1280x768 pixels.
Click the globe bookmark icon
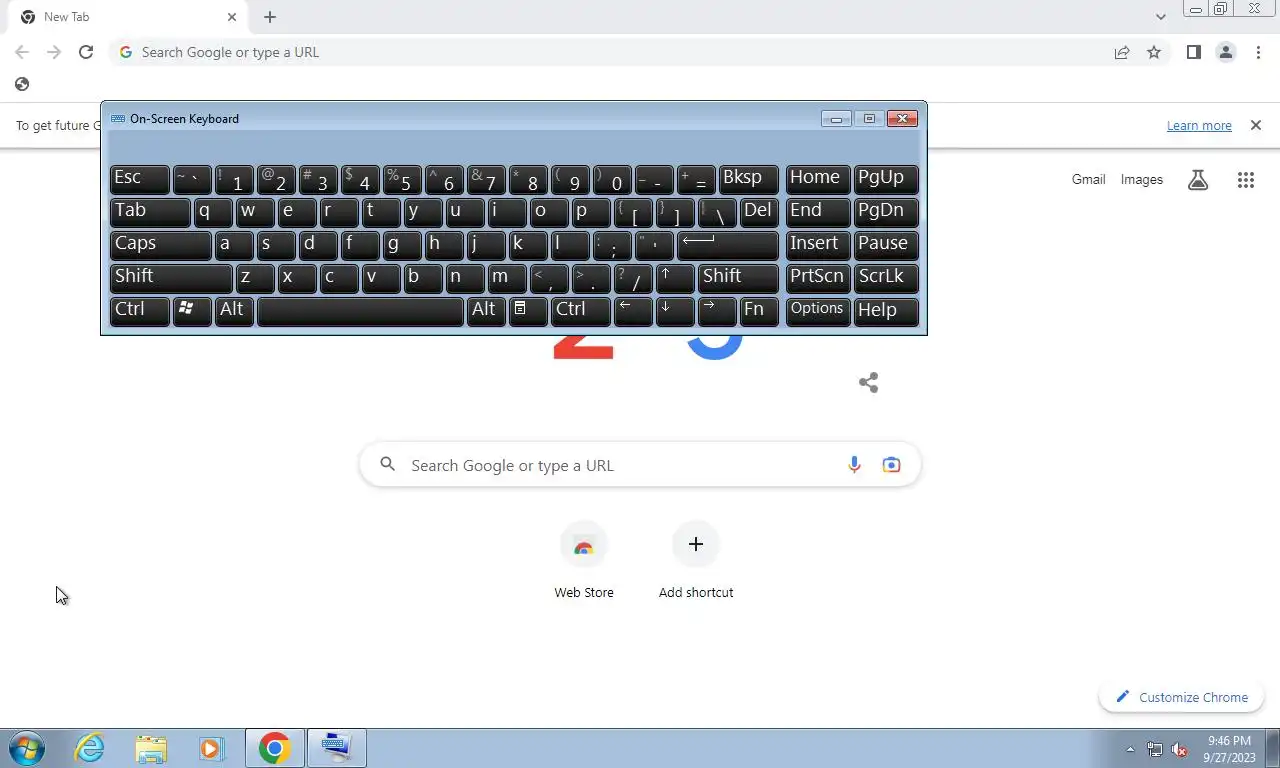22,84
